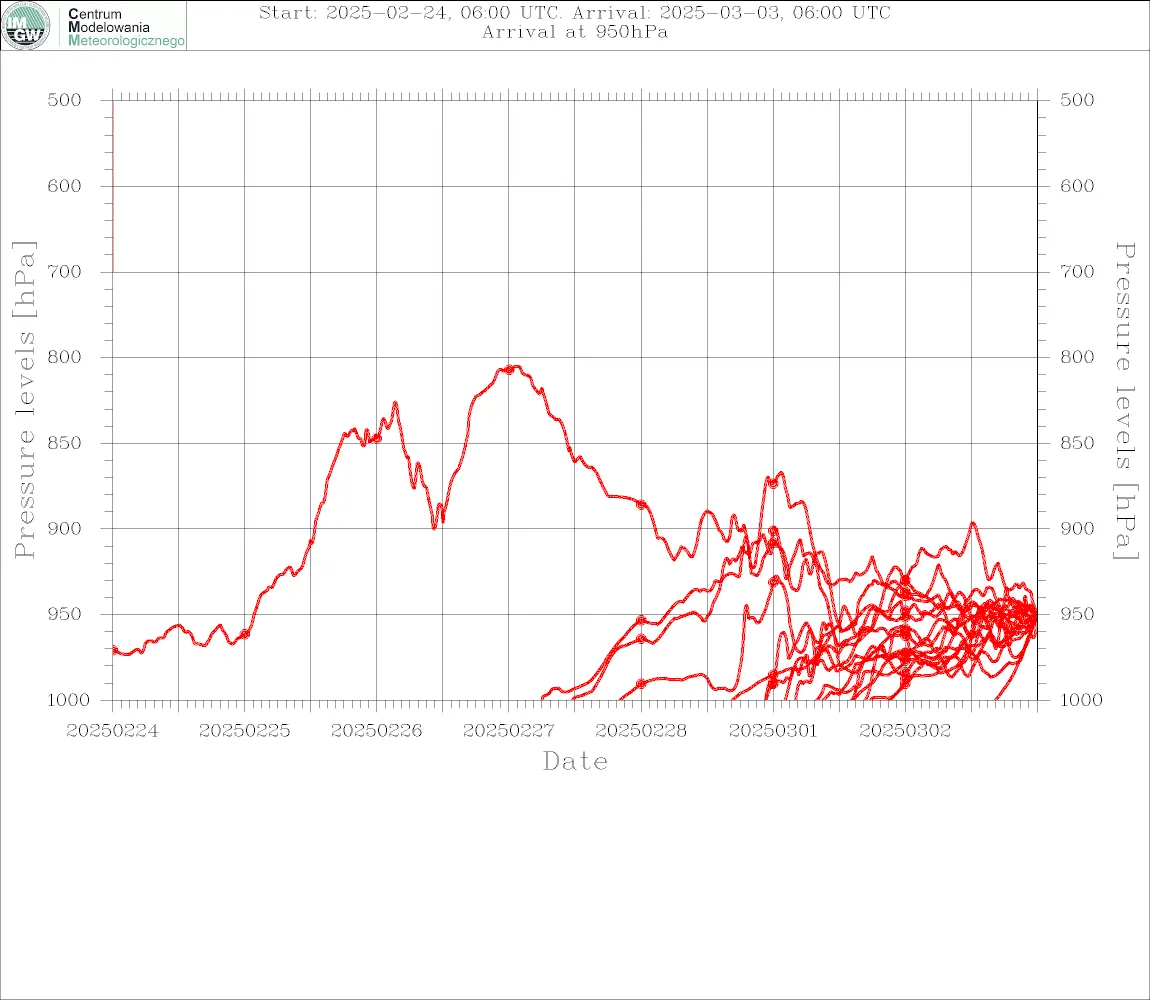The image size is (1150, 1000).
Task: Click the left axis value 600
Action: (x=65, y=186)
